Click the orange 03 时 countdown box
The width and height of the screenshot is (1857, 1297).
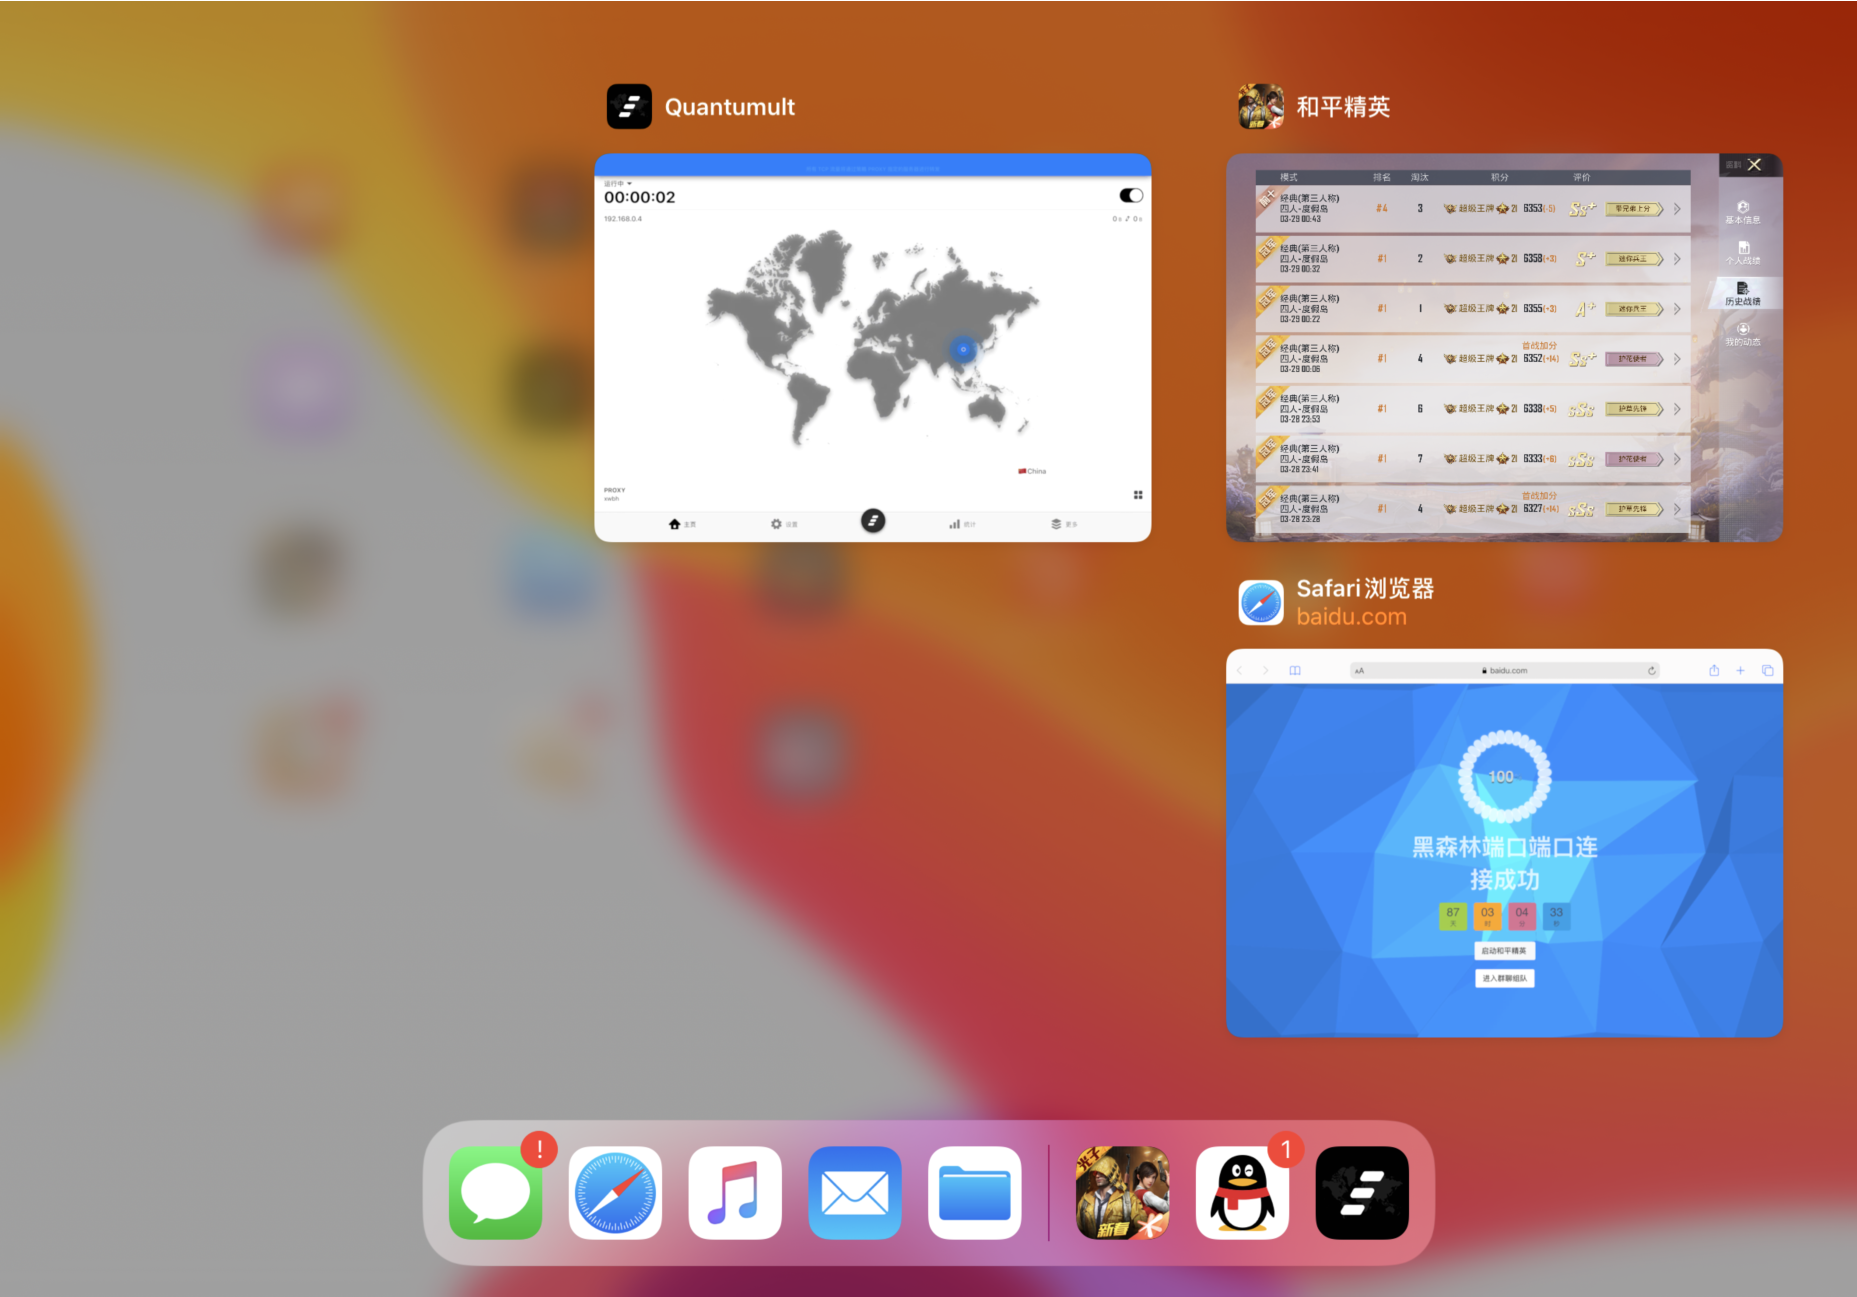1487,916
